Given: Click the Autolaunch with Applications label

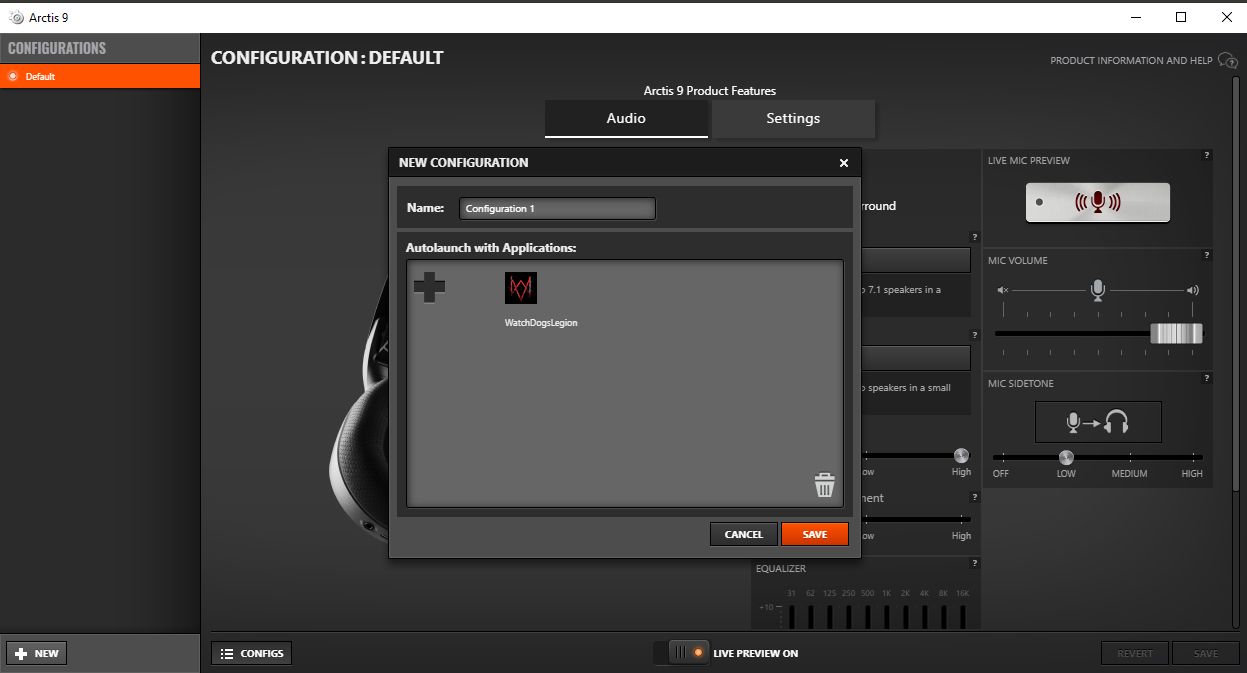Looking at the screenshot, I should point(491,247).
